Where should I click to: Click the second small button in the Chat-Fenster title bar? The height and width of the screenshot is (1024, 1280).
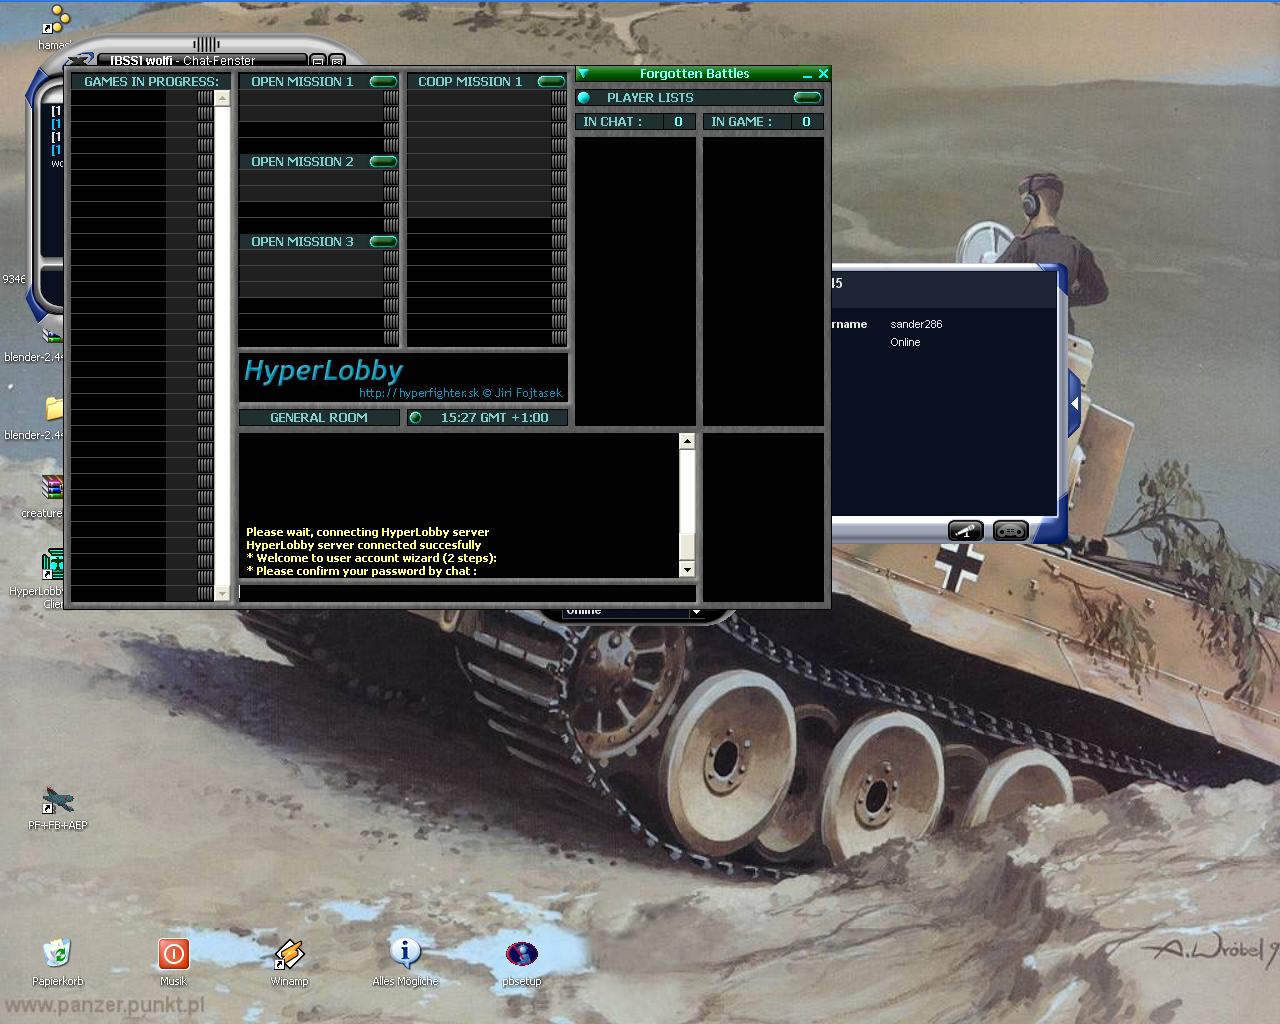337,61
